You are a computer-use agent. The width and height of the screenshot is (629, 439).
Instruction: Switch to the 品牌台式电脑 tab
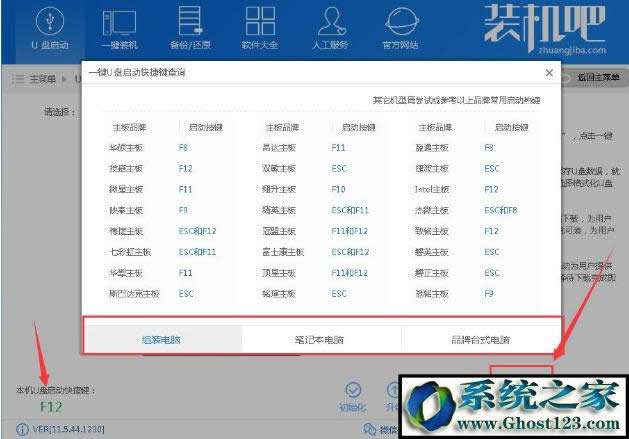point(479,340)
